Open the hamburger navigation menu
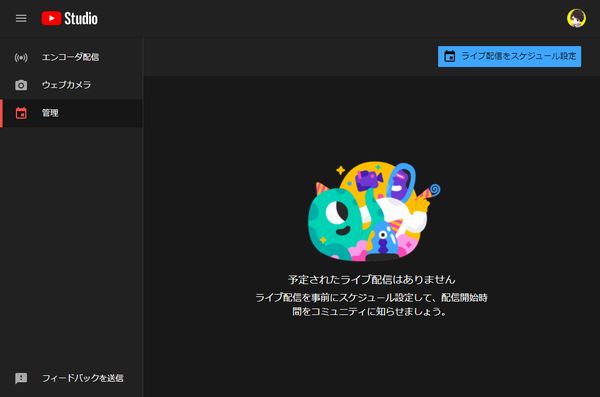The height and width of the screenshot is (397, 600). [x=21, y=18]
